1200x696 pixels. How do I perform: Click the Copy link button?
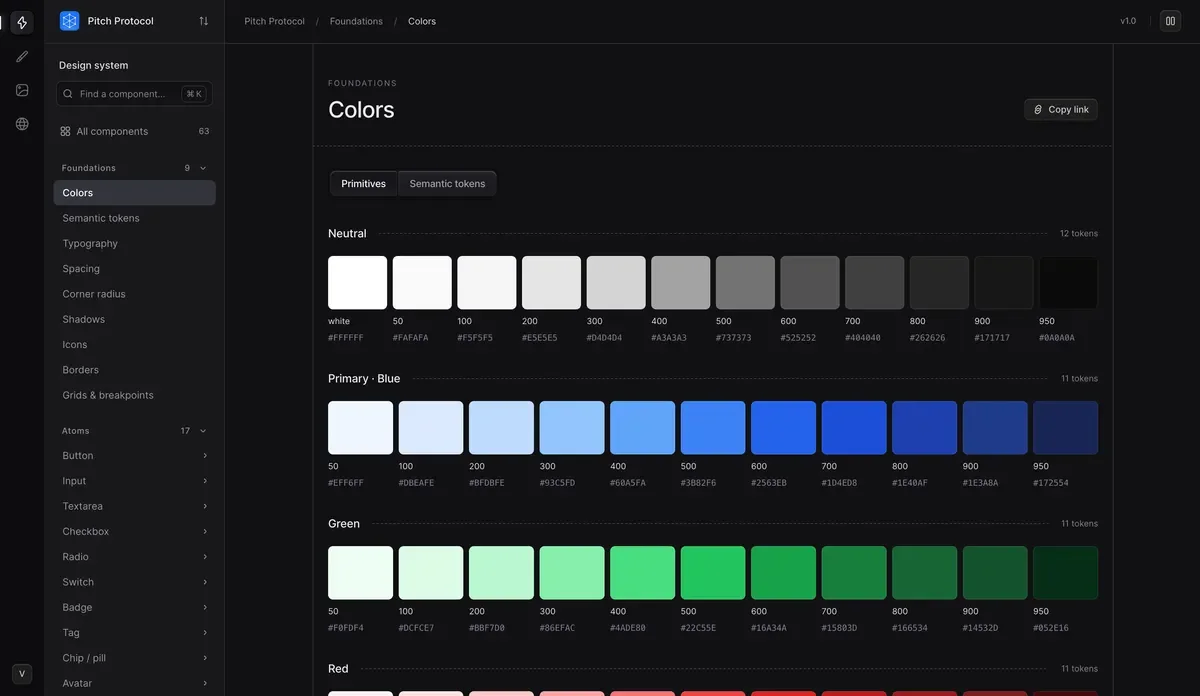(1061, 109)
